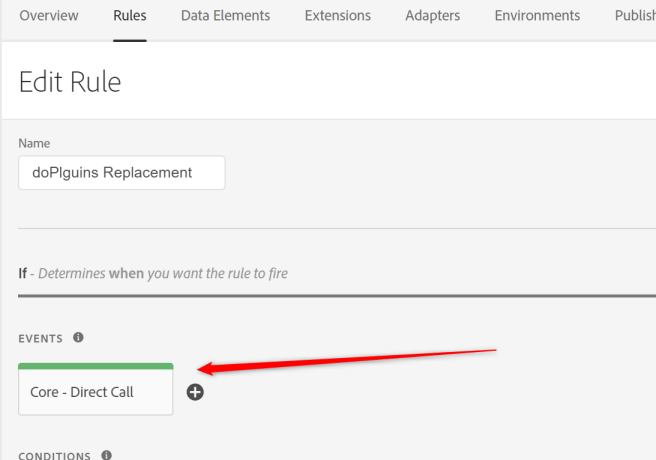Click the rule Name input field

click(121, 172)
